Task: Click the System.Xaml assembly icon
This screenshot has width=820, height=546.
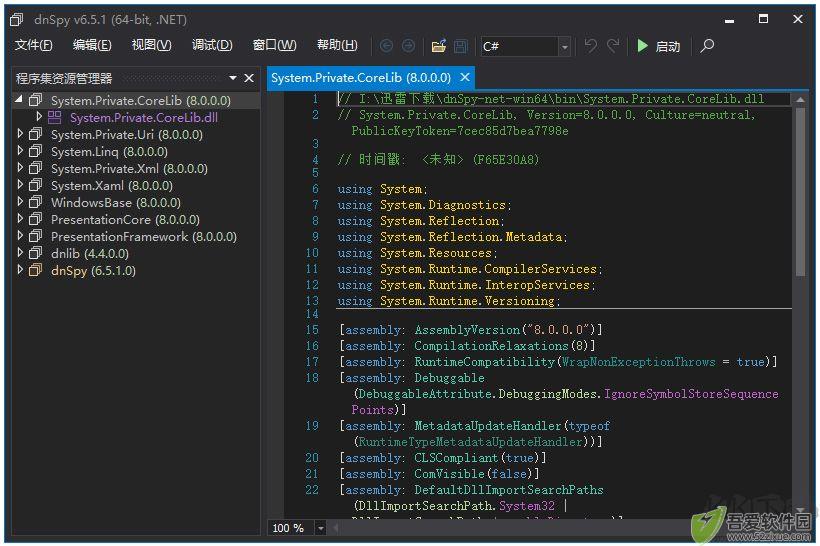Action: 36,185
